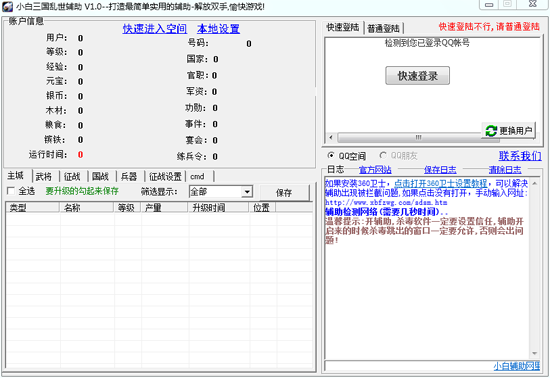Click the 快速登录 button
Image resolution: width=550 pixels, height=378 pixels.
[x=417, y=75]
